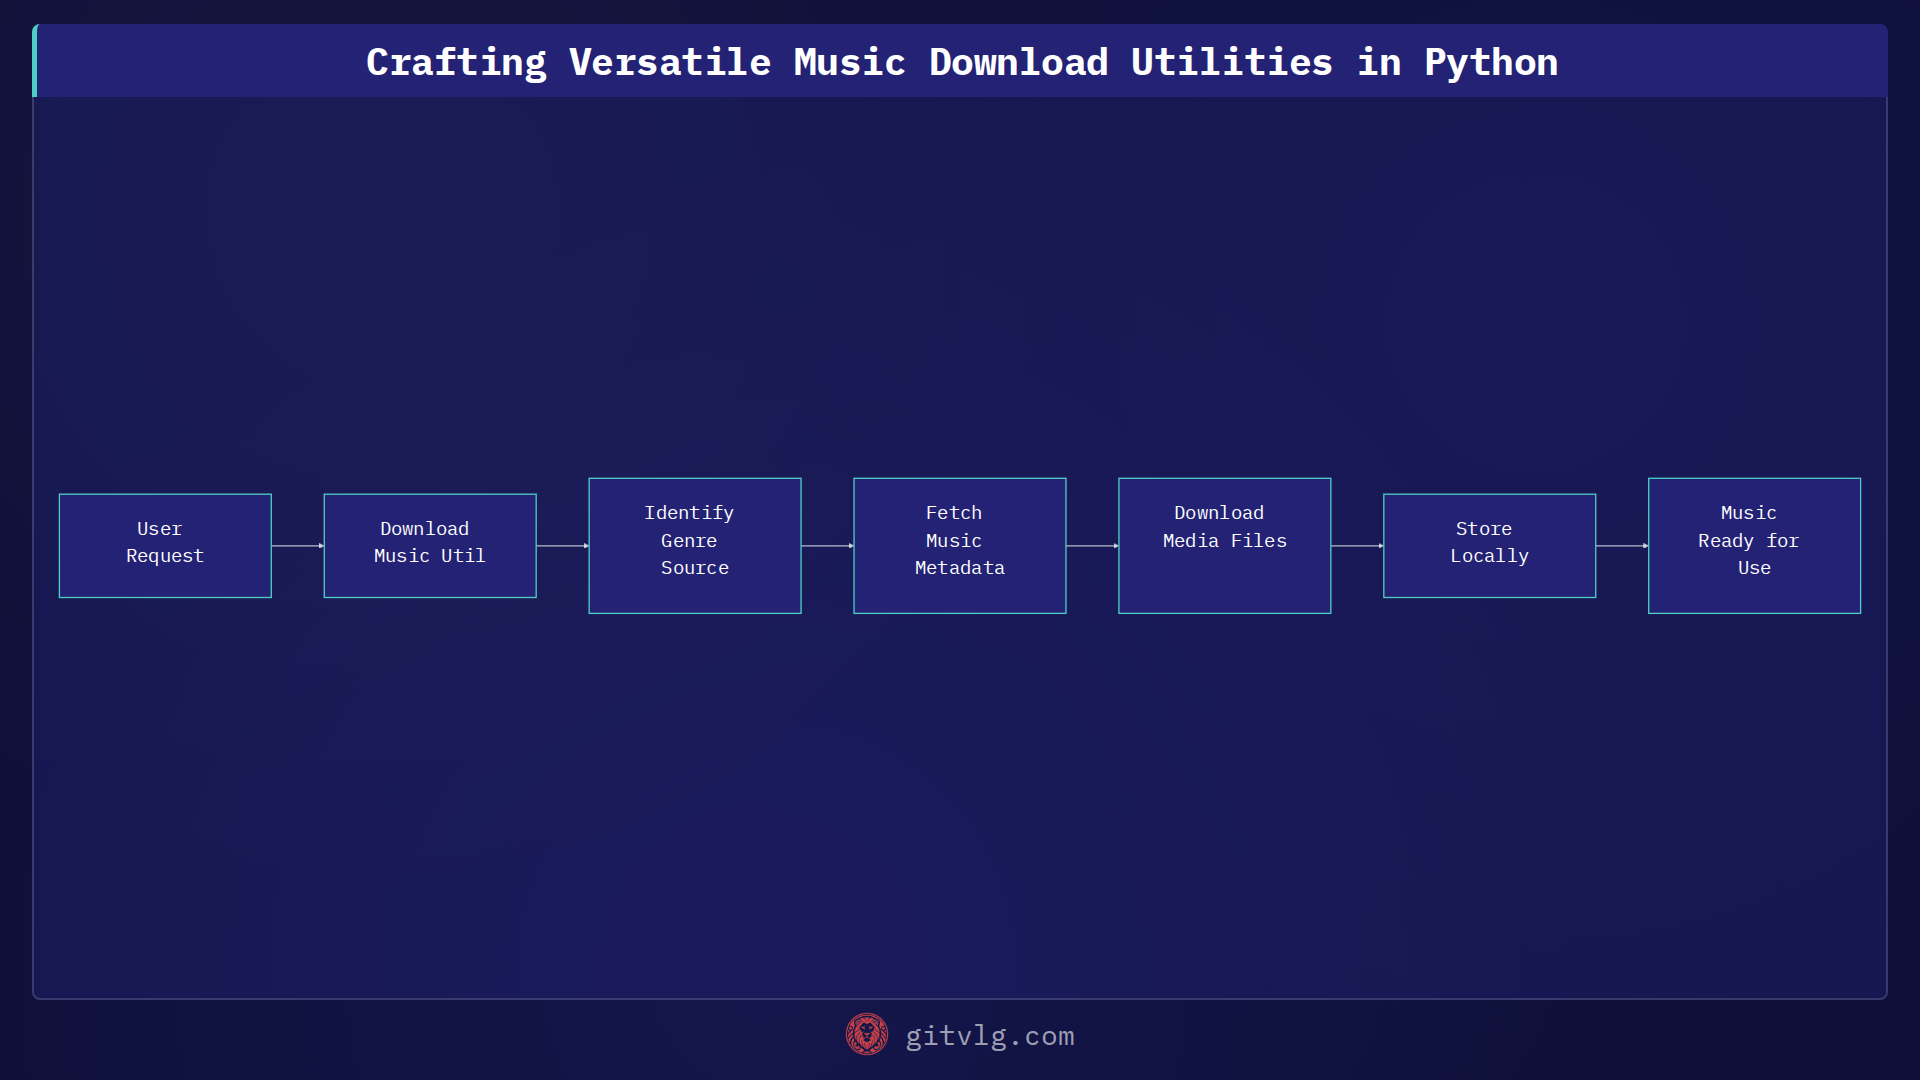This screenshot has height=1080, width=1920.
Task: Select the Download Music Util box
Action: coord(430,546)
